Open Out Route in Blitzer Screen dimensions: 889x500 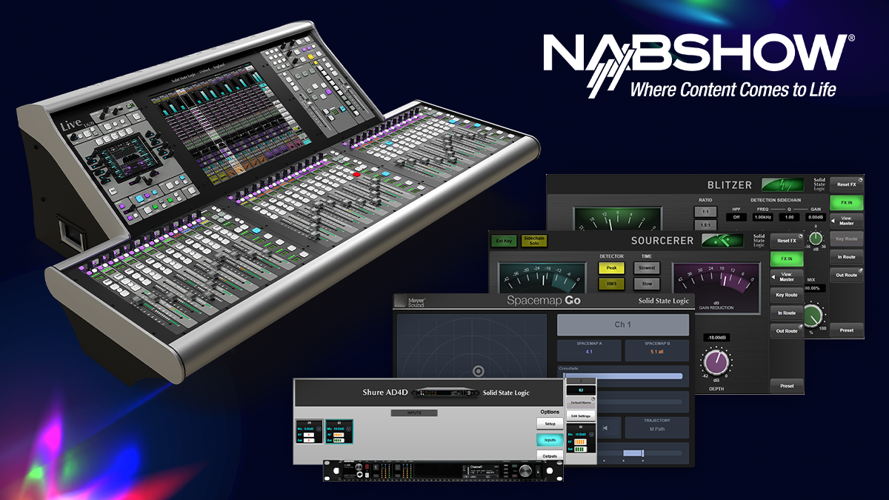[x=846, y=275]
